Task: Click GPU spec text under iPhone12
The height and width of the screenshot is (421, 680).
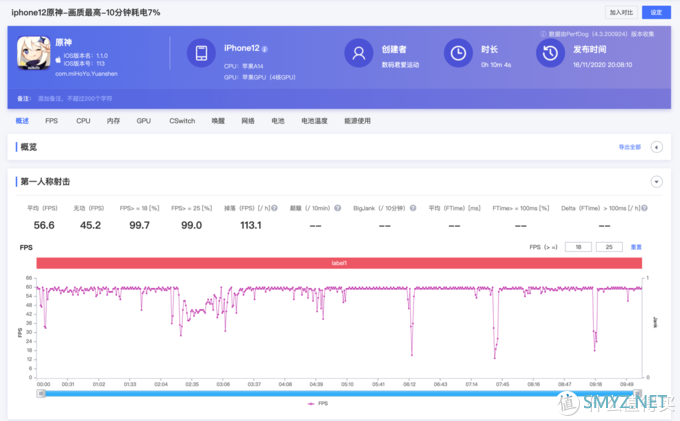Action: (260, 78)
